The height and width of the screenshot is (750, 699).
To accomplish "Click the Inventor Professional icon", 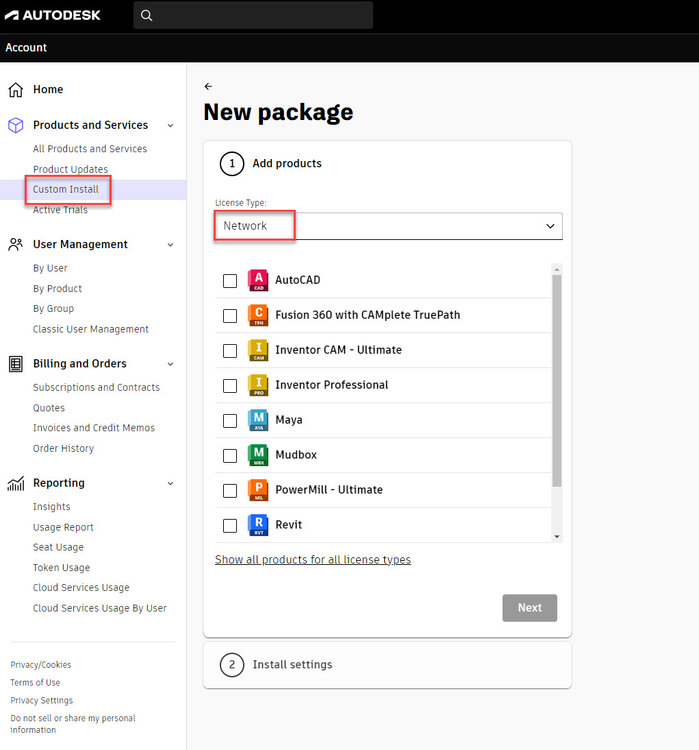I will tap(258, 385).
